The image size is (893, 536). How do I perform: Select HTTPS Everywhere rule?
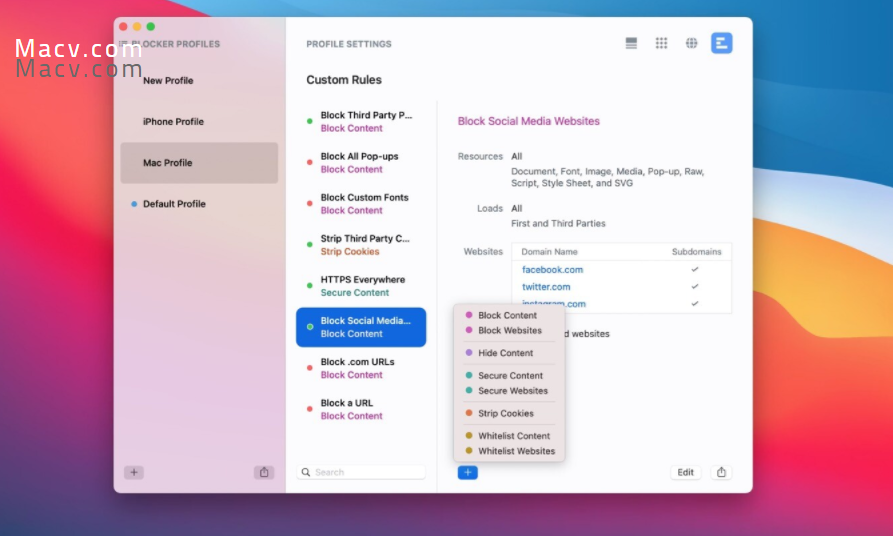point(361,285)
